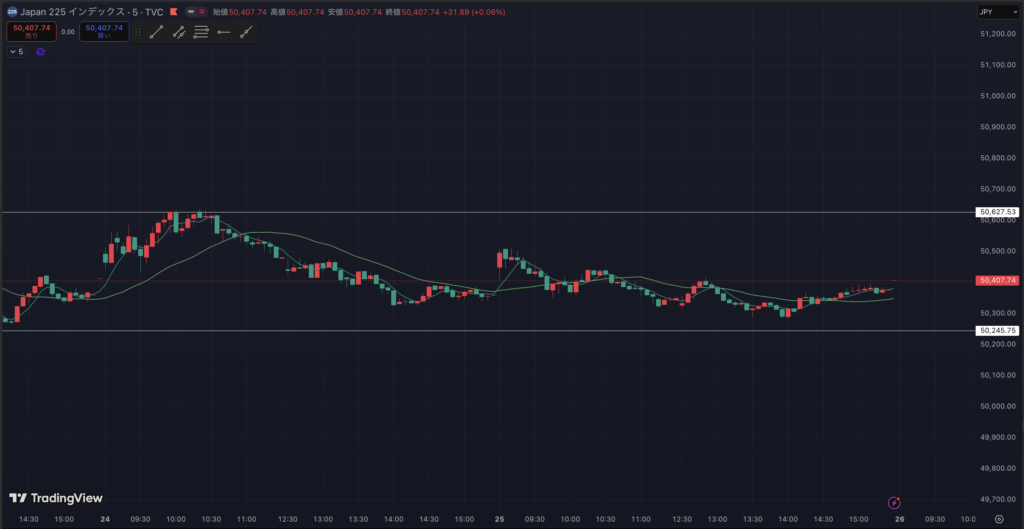Open the purple lightning event marker
The width and height of the screenshot is (1024, 529).
(x=896, y=501)
